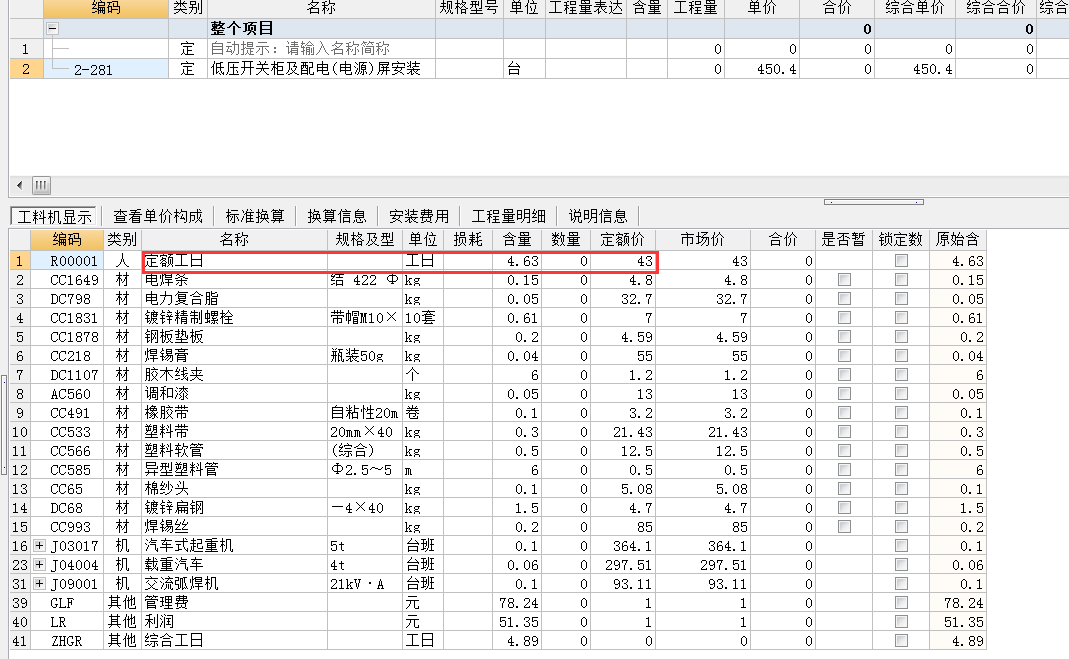Click the horizontal scrollbar thumb grip

(41, 185)
